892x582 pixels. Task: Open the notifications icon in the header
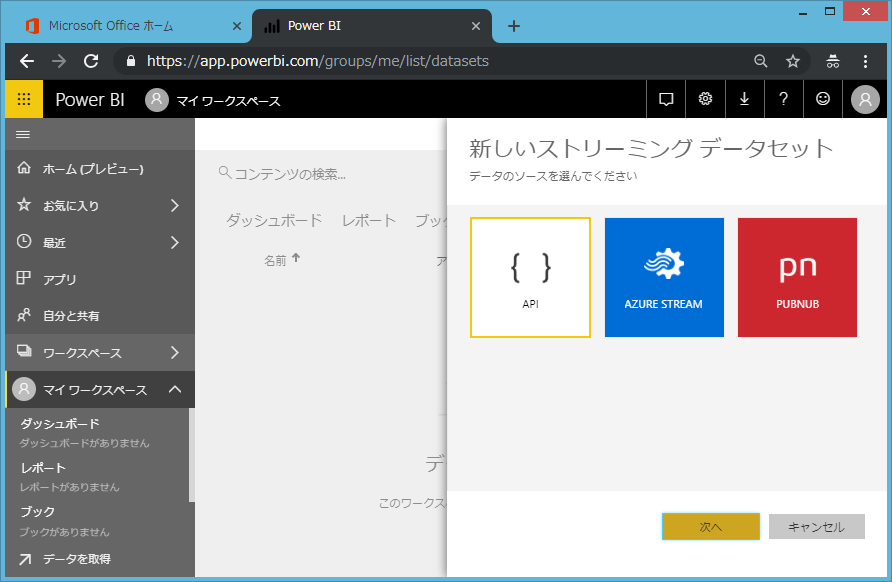tap(666, 99)
